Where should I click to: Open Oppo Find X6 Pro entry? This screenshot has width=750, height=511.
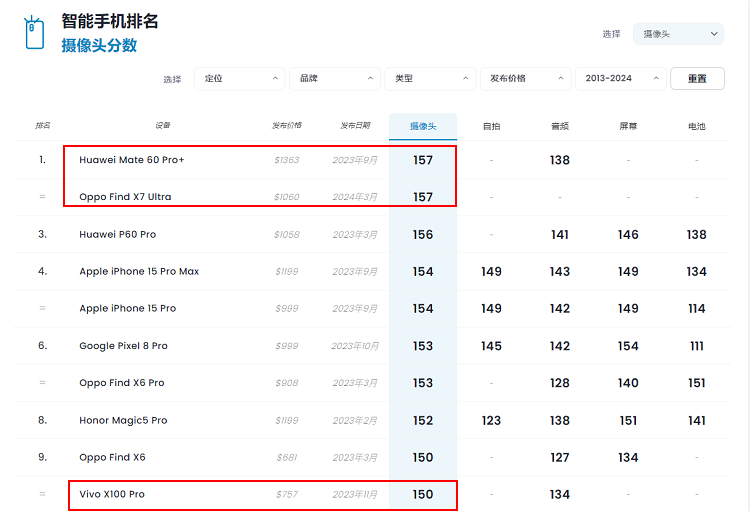121,383
